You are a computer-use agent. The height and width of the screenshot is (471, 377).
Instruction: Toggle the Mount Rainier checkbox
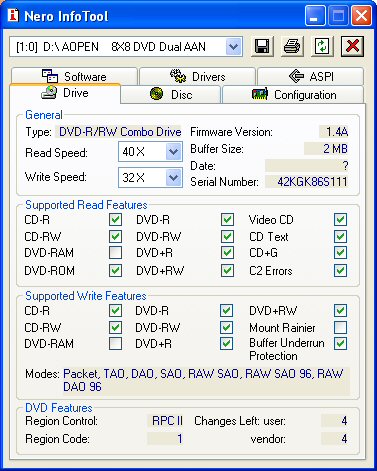pyautogui.click(x=341, y=327)
